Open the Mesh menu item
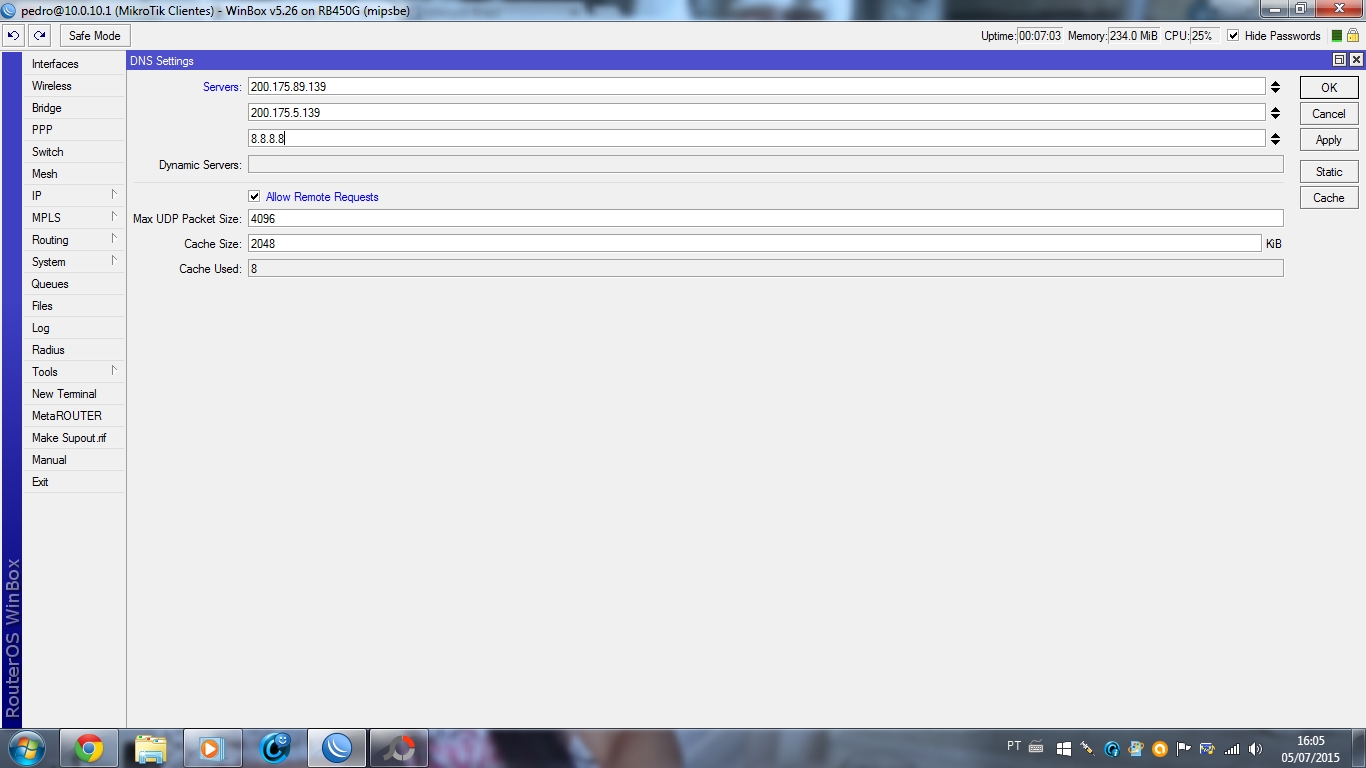1366x768 pixels. tap(75, 174)
